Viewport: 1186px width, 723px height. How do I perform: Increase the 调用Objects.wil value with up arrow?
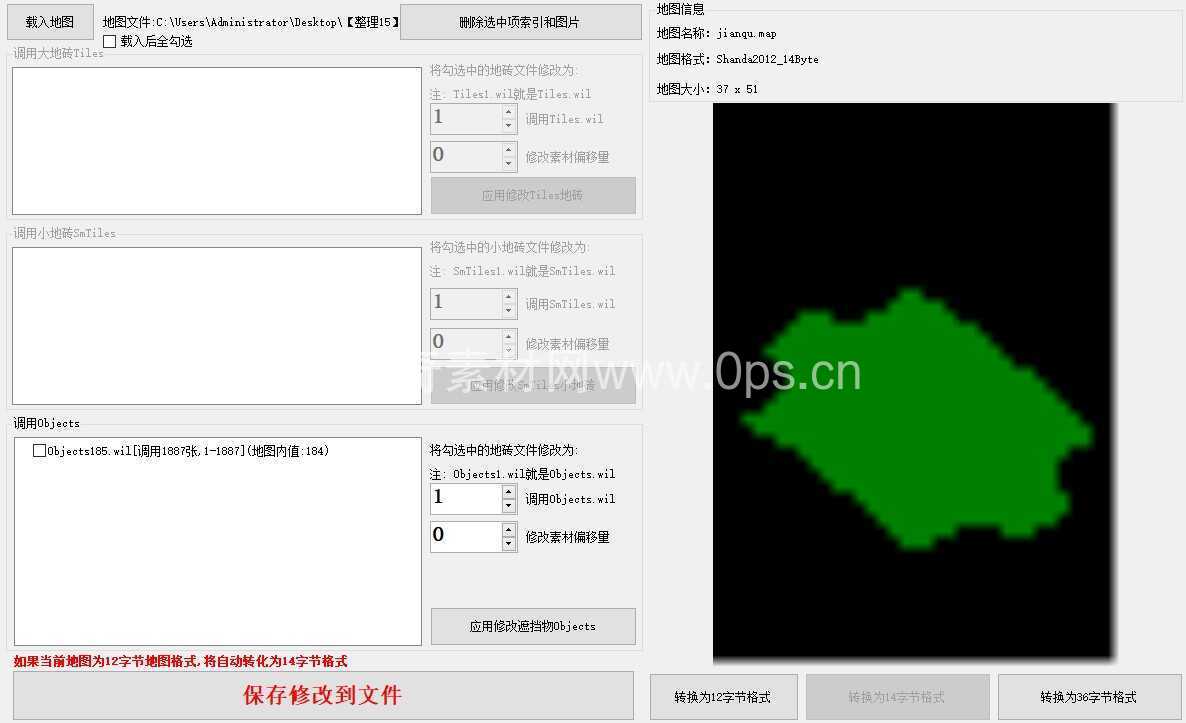coord(509,492)
